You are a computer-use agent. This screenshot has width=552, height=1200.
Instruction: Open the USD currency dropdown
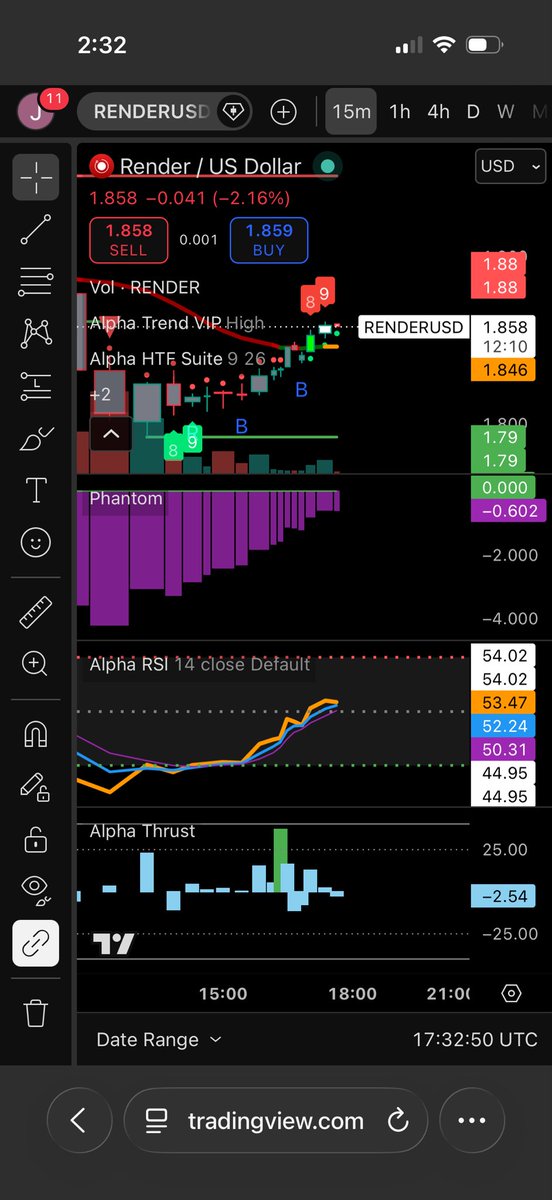(510, 167)
